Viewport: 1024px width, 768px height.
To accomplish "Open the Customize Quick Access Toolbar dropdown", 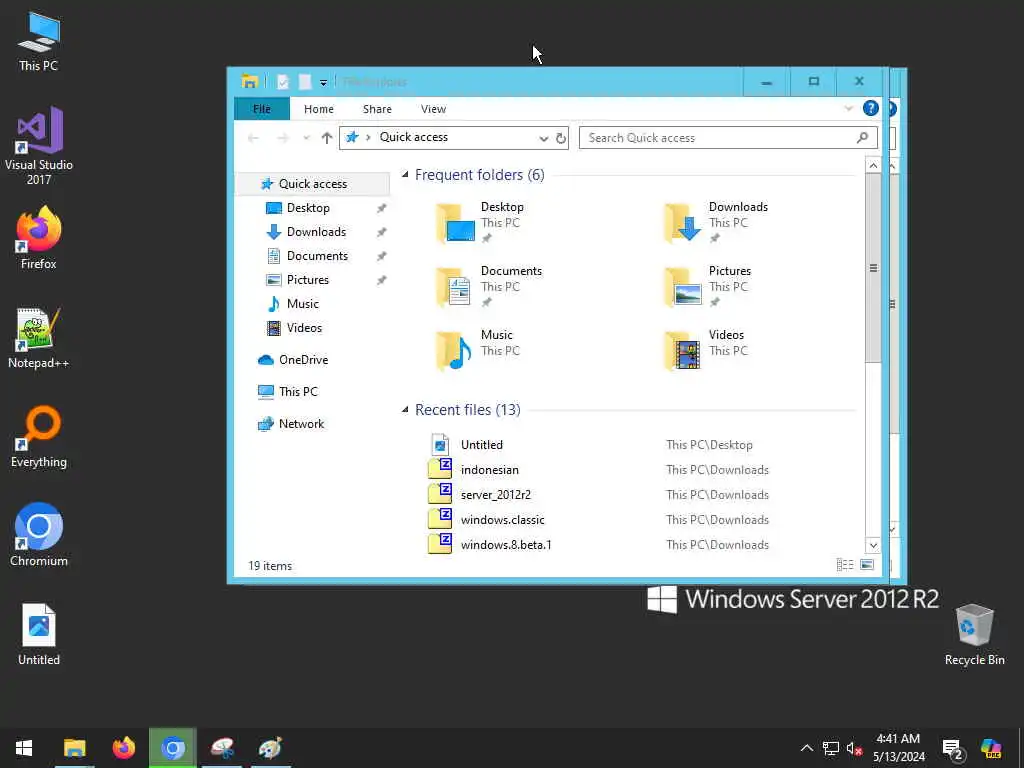I will point(323,82).
